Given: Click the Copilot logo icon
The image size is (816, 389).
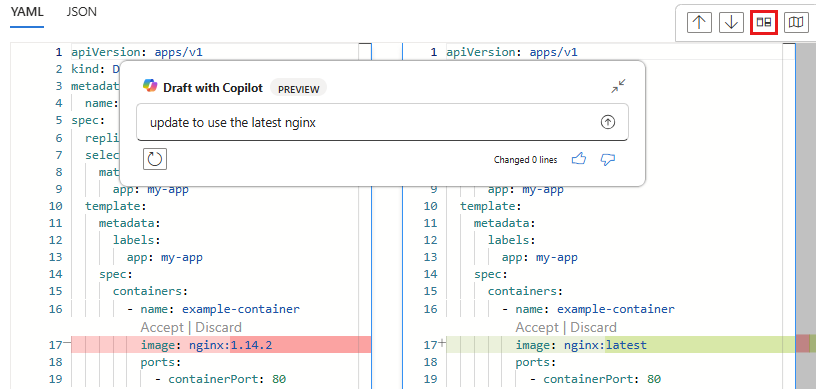Looking at the screenshot, I should 150,86.
